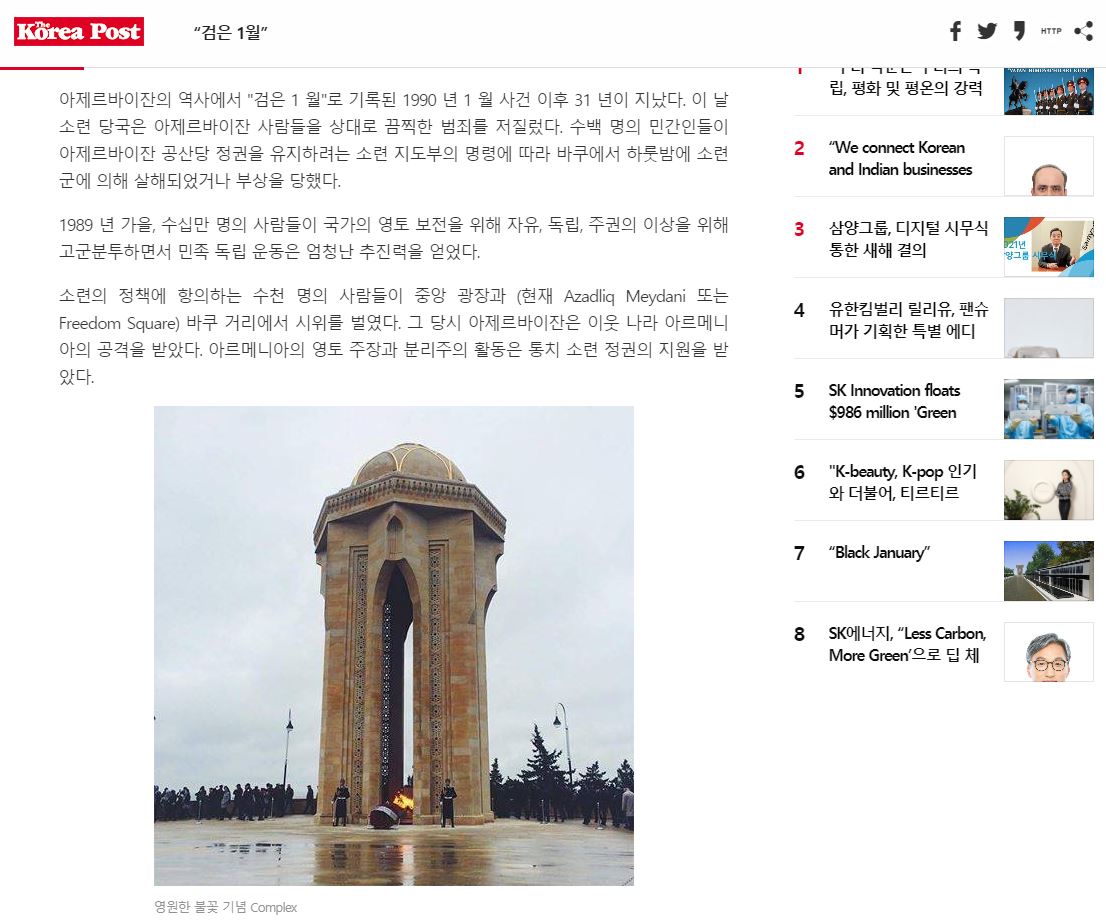Click the K-beauty article thumbnail
The height and width of the screenshot is (924, 1106).
pyautogui.click(x=1049, y=490)
